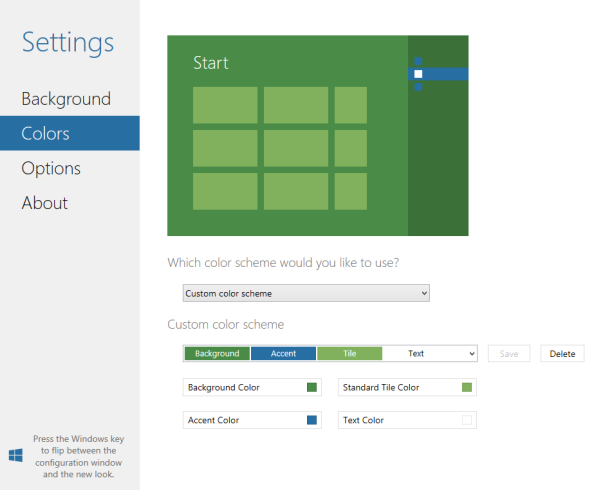Change the Accent Color swatch
Viewport: 600px width, 490px height.
pos(312,420)
